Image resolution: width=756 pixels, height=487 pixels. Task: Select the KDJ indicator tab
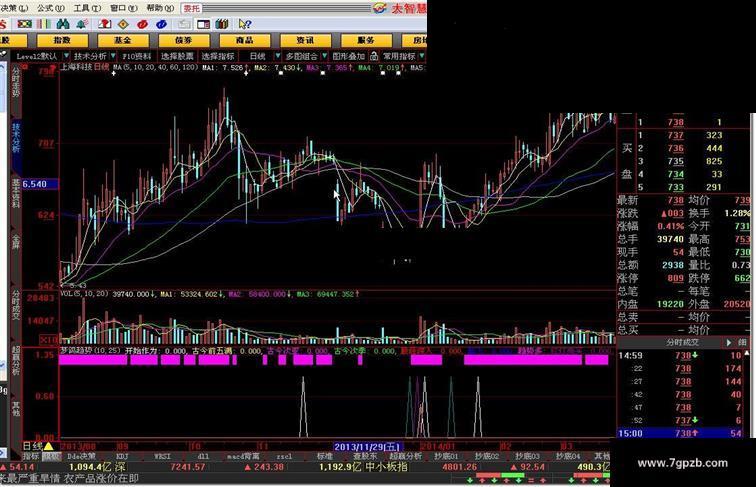(x=122, y=456)
